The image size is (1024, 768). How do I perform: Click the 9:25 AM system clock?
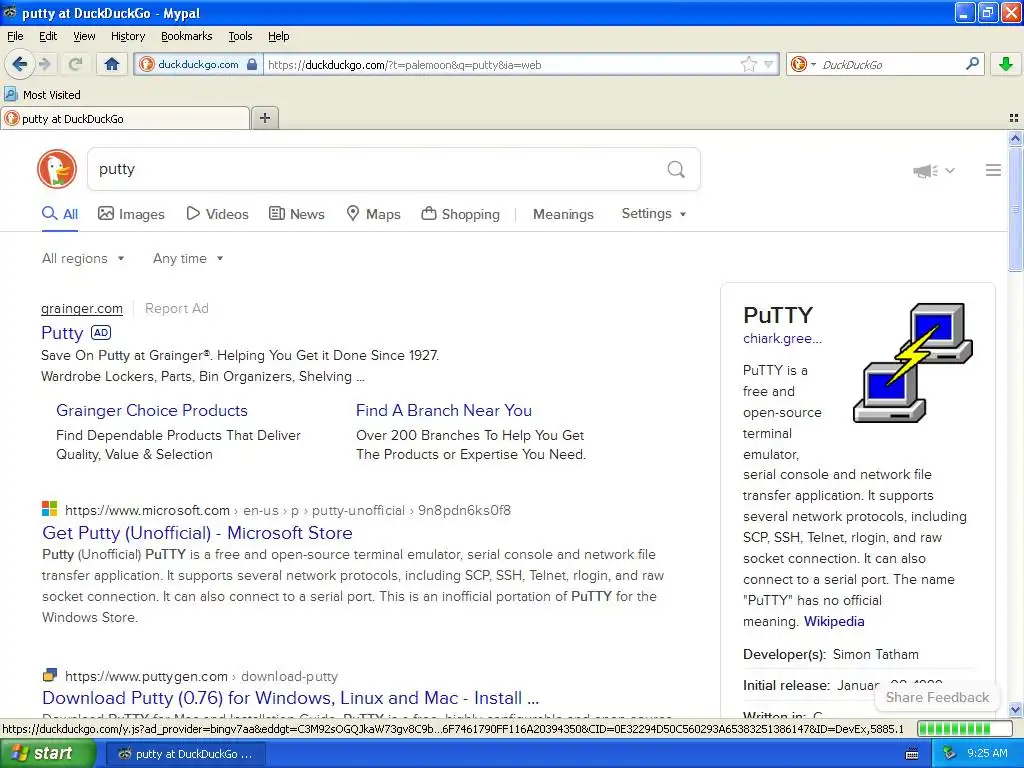click(x=987, y=754)
